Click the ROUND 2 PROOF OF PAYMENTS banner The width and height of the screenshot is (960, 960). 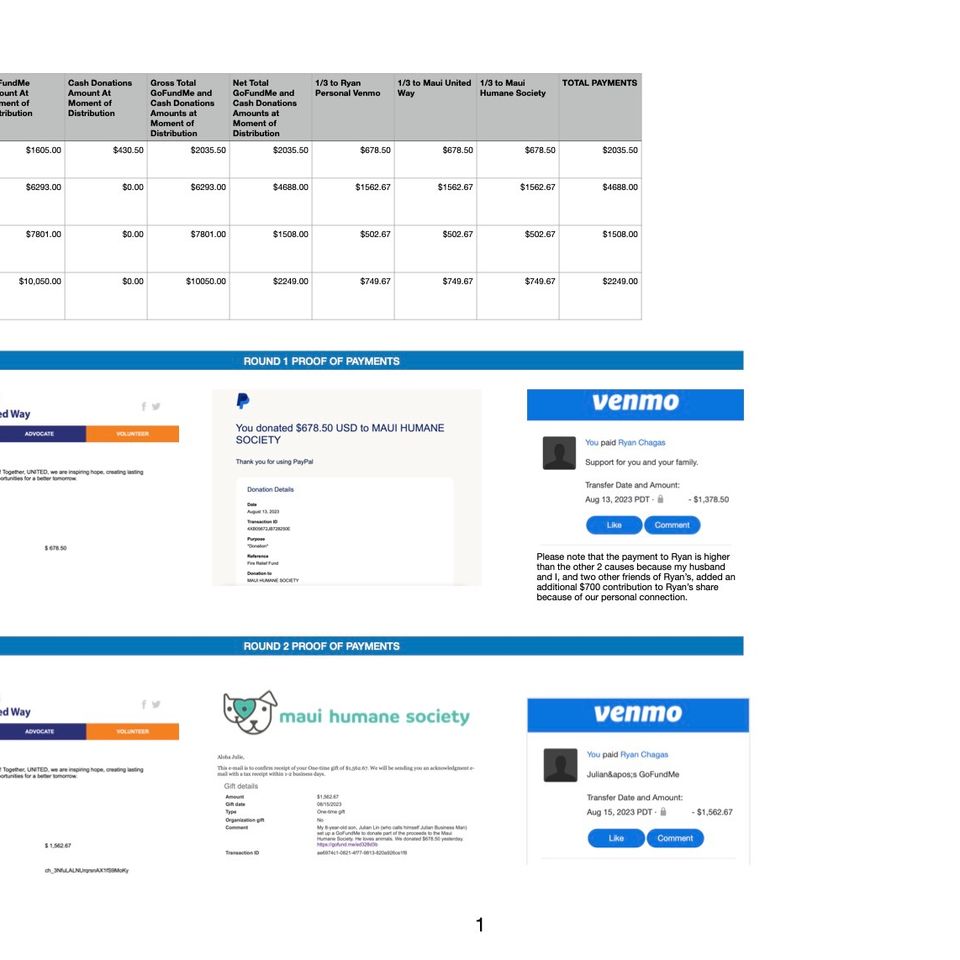[372, 646]
